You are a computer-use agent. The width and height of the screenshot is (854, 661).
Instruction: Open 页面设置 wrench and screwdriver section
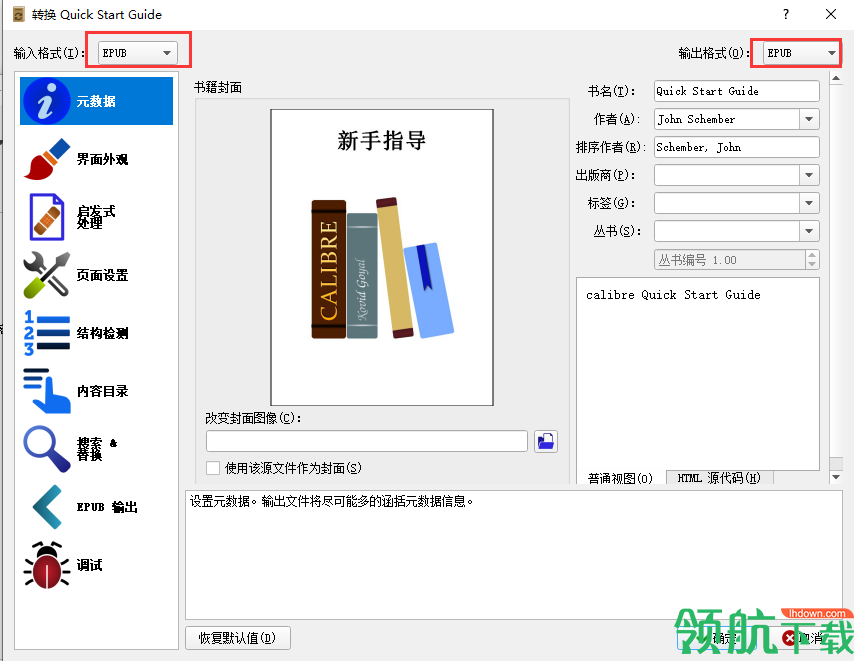(47, 274)
